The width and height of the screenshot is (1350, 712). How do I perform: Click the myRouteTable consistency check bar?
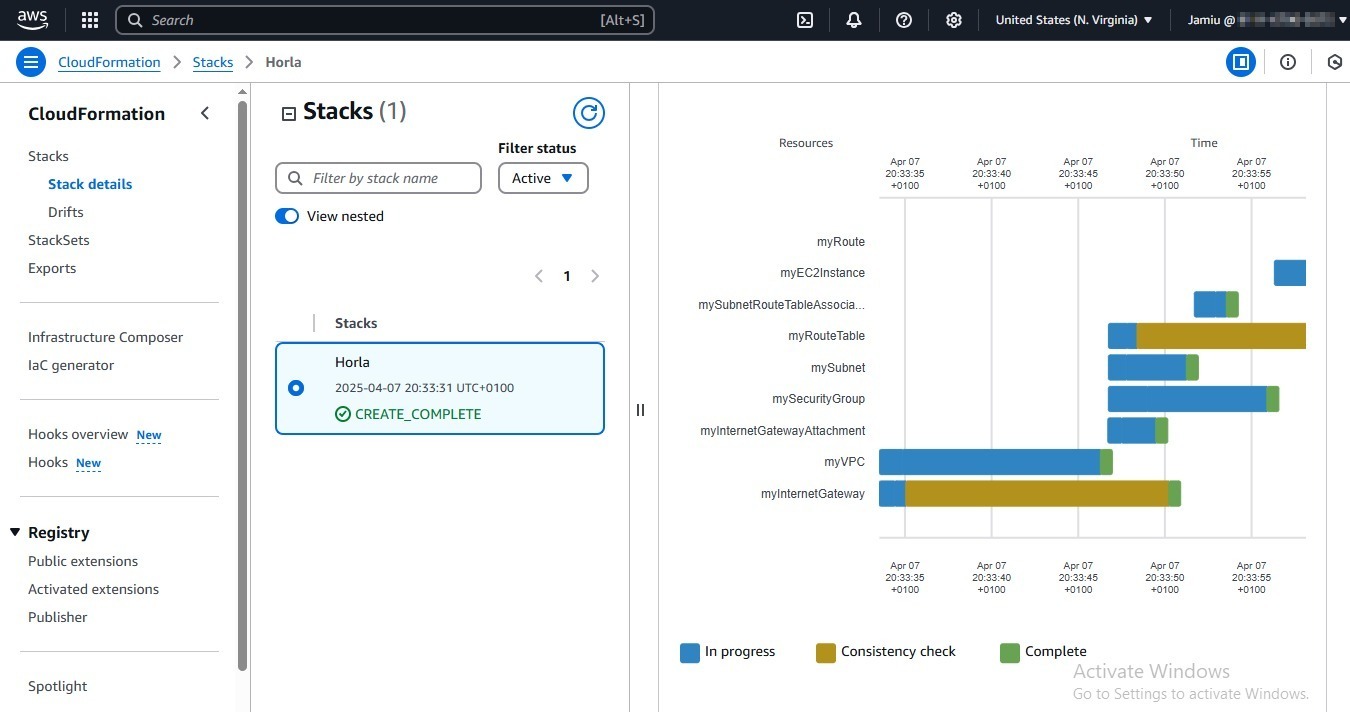pos(1221,336)
